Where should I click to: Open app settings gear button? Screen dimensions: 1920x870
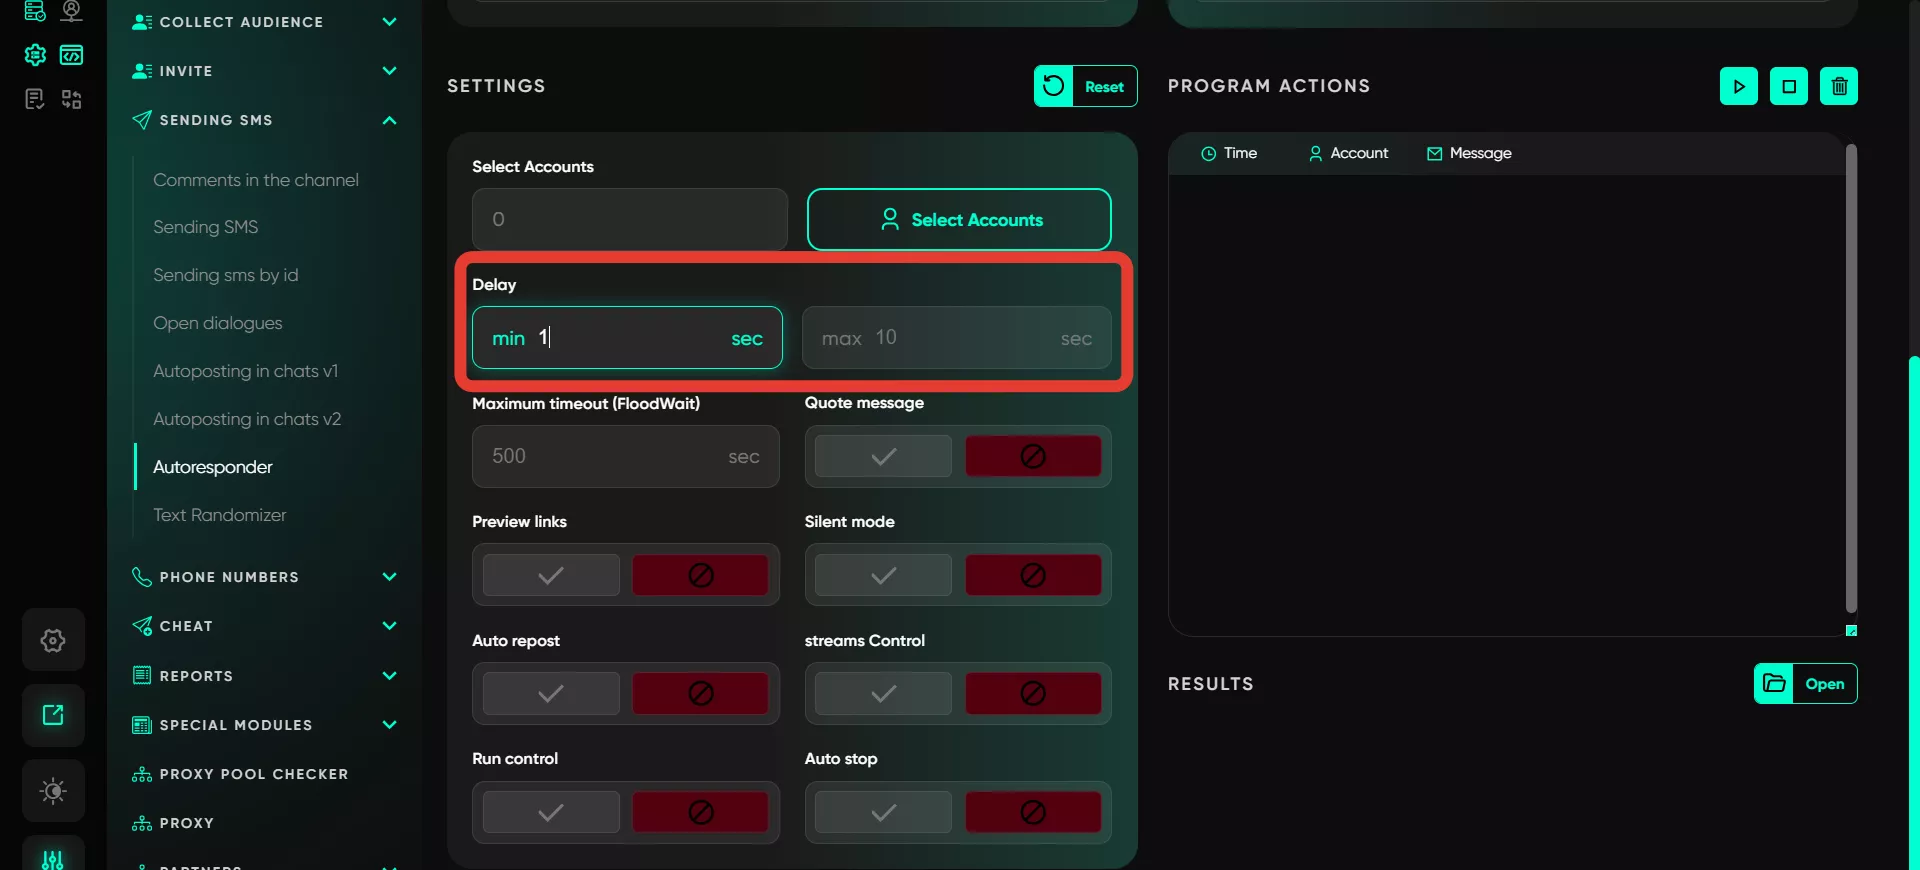pyautogui.click(x=53, y=640)
